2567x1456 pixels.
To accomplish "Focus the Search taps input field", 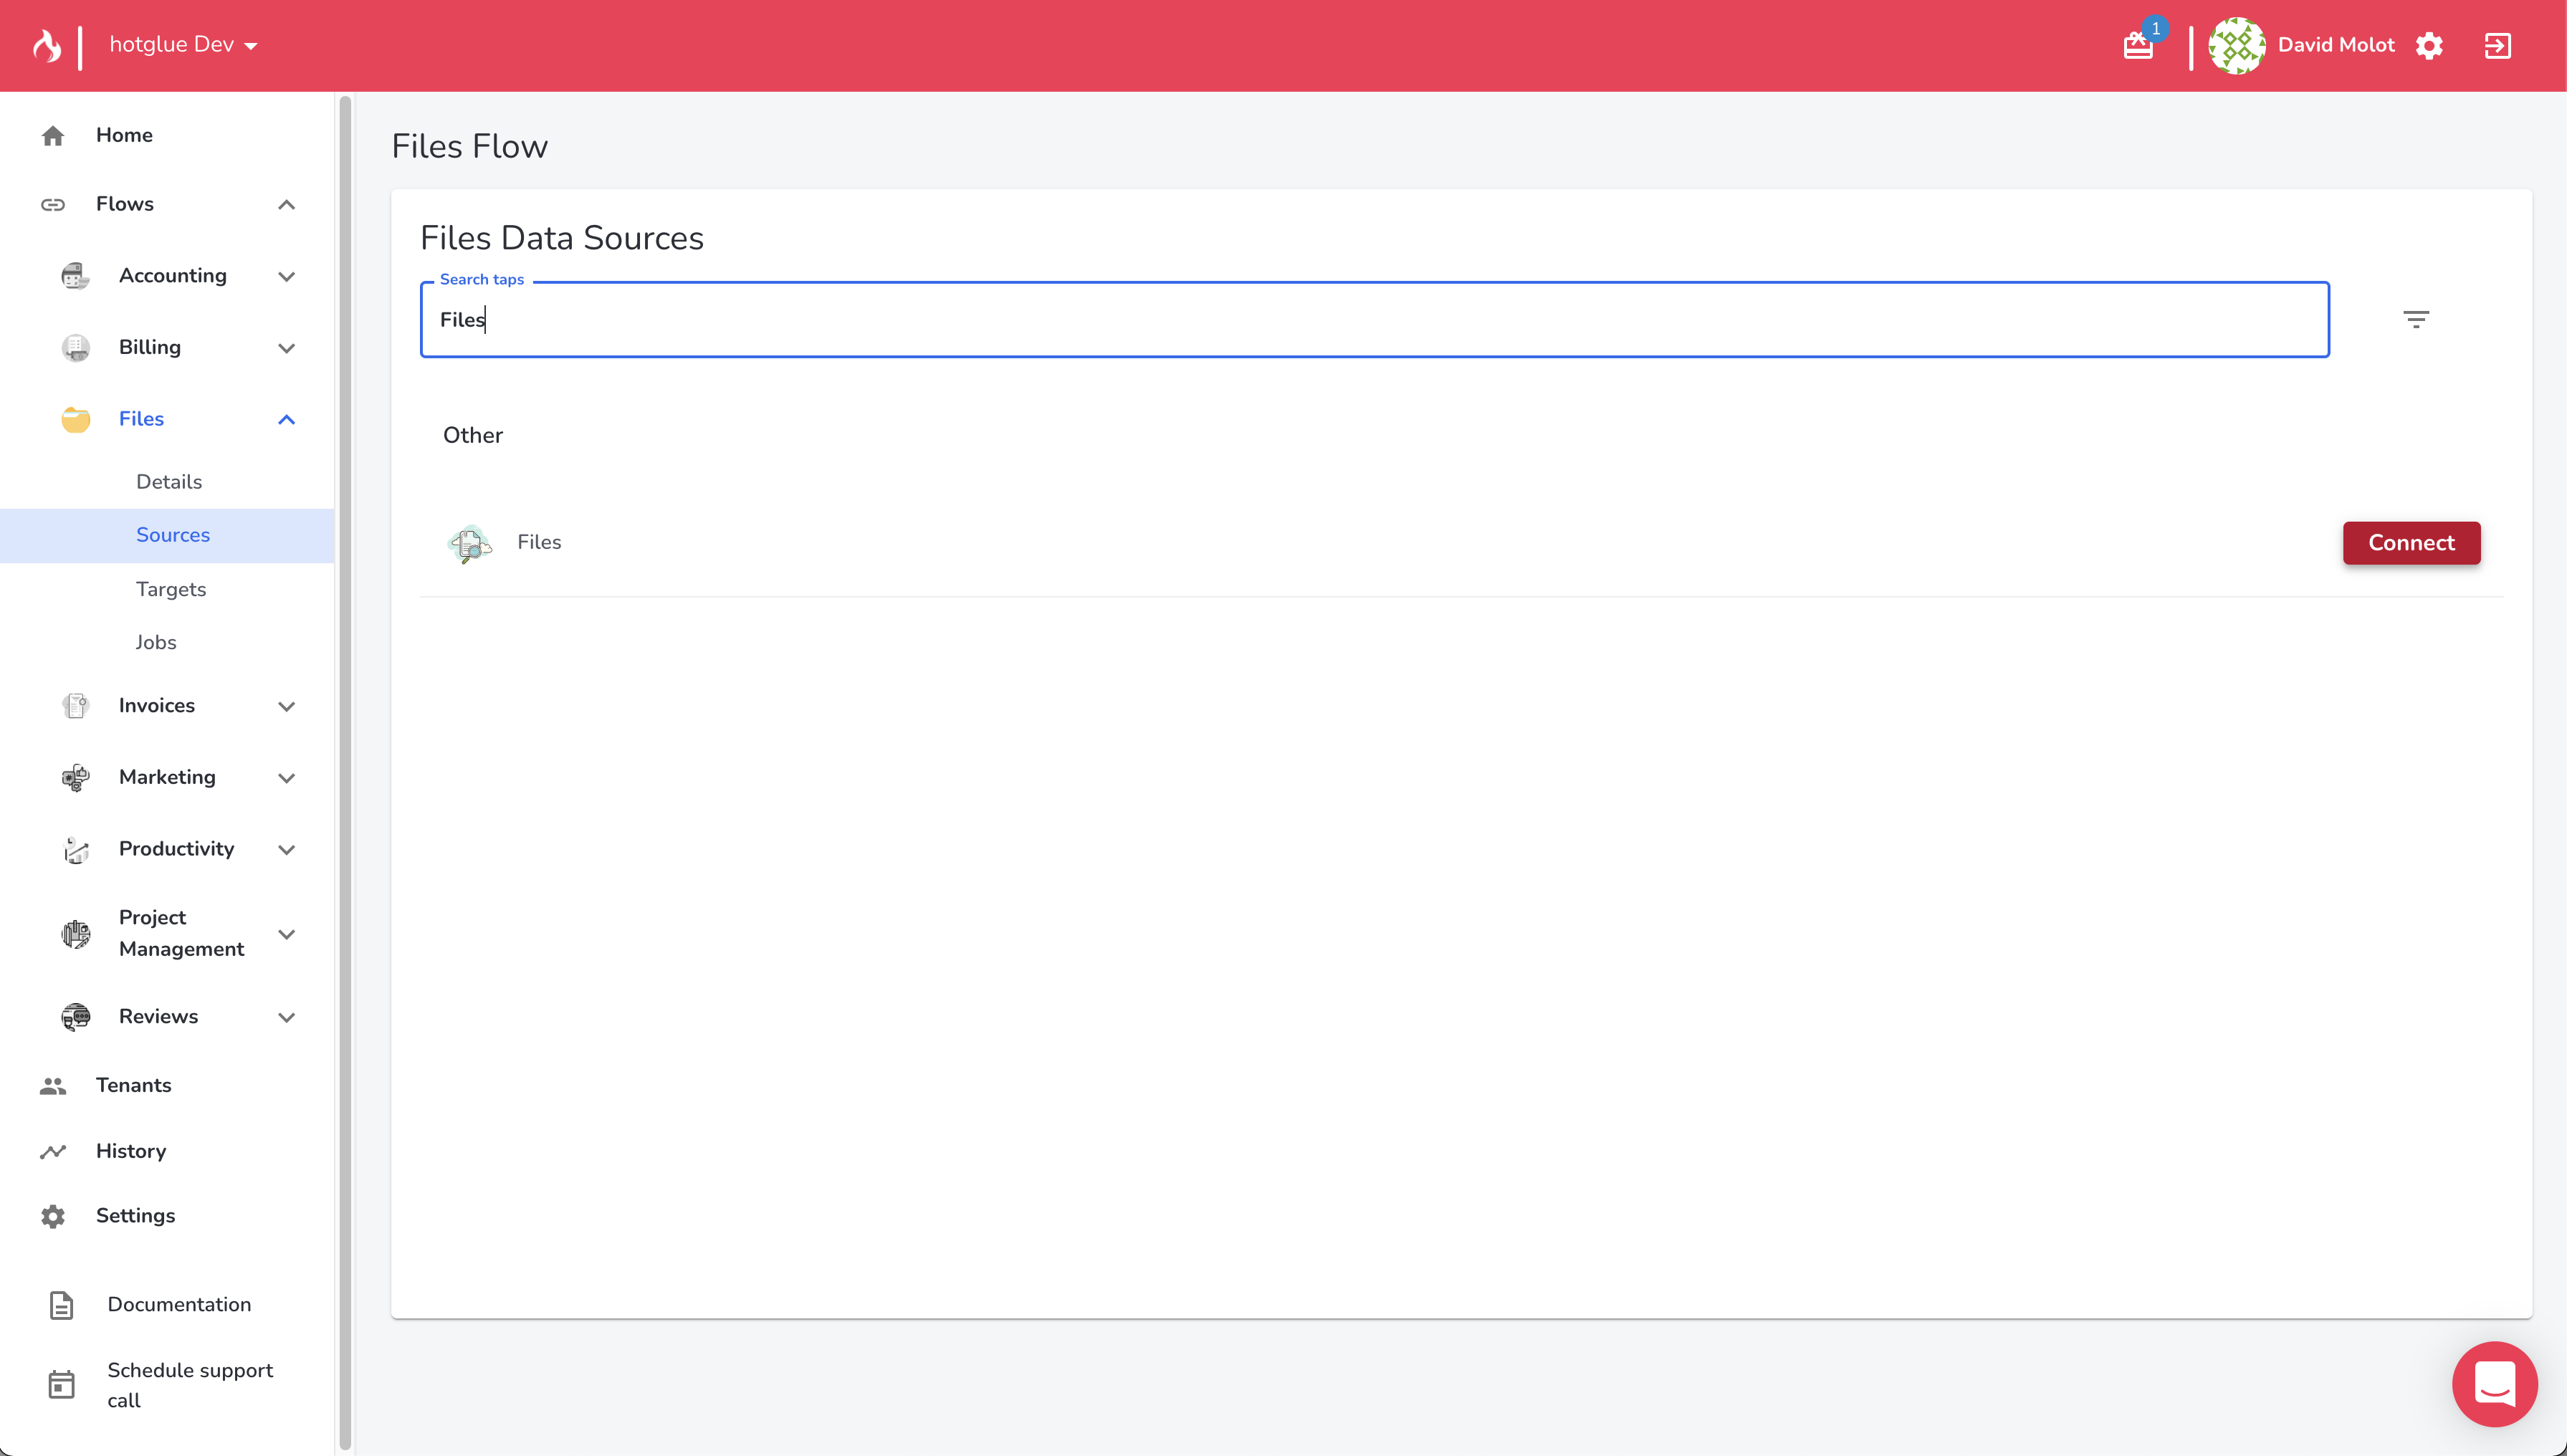I will (1374, 320).
